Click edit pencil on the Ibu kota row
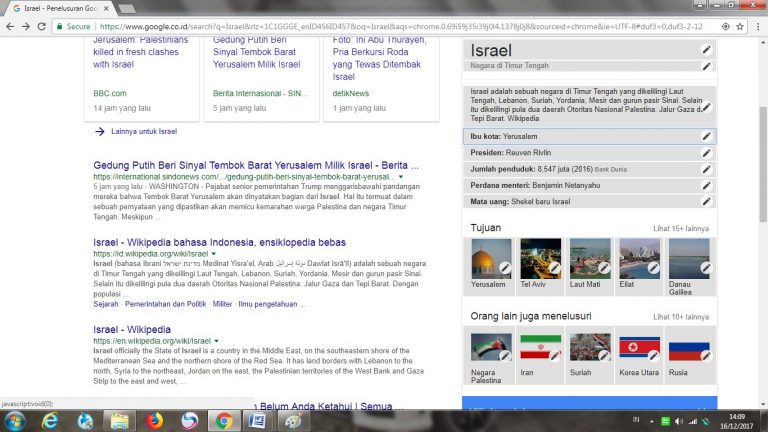This screenshot has height=432, width=768. pos(706,136)
